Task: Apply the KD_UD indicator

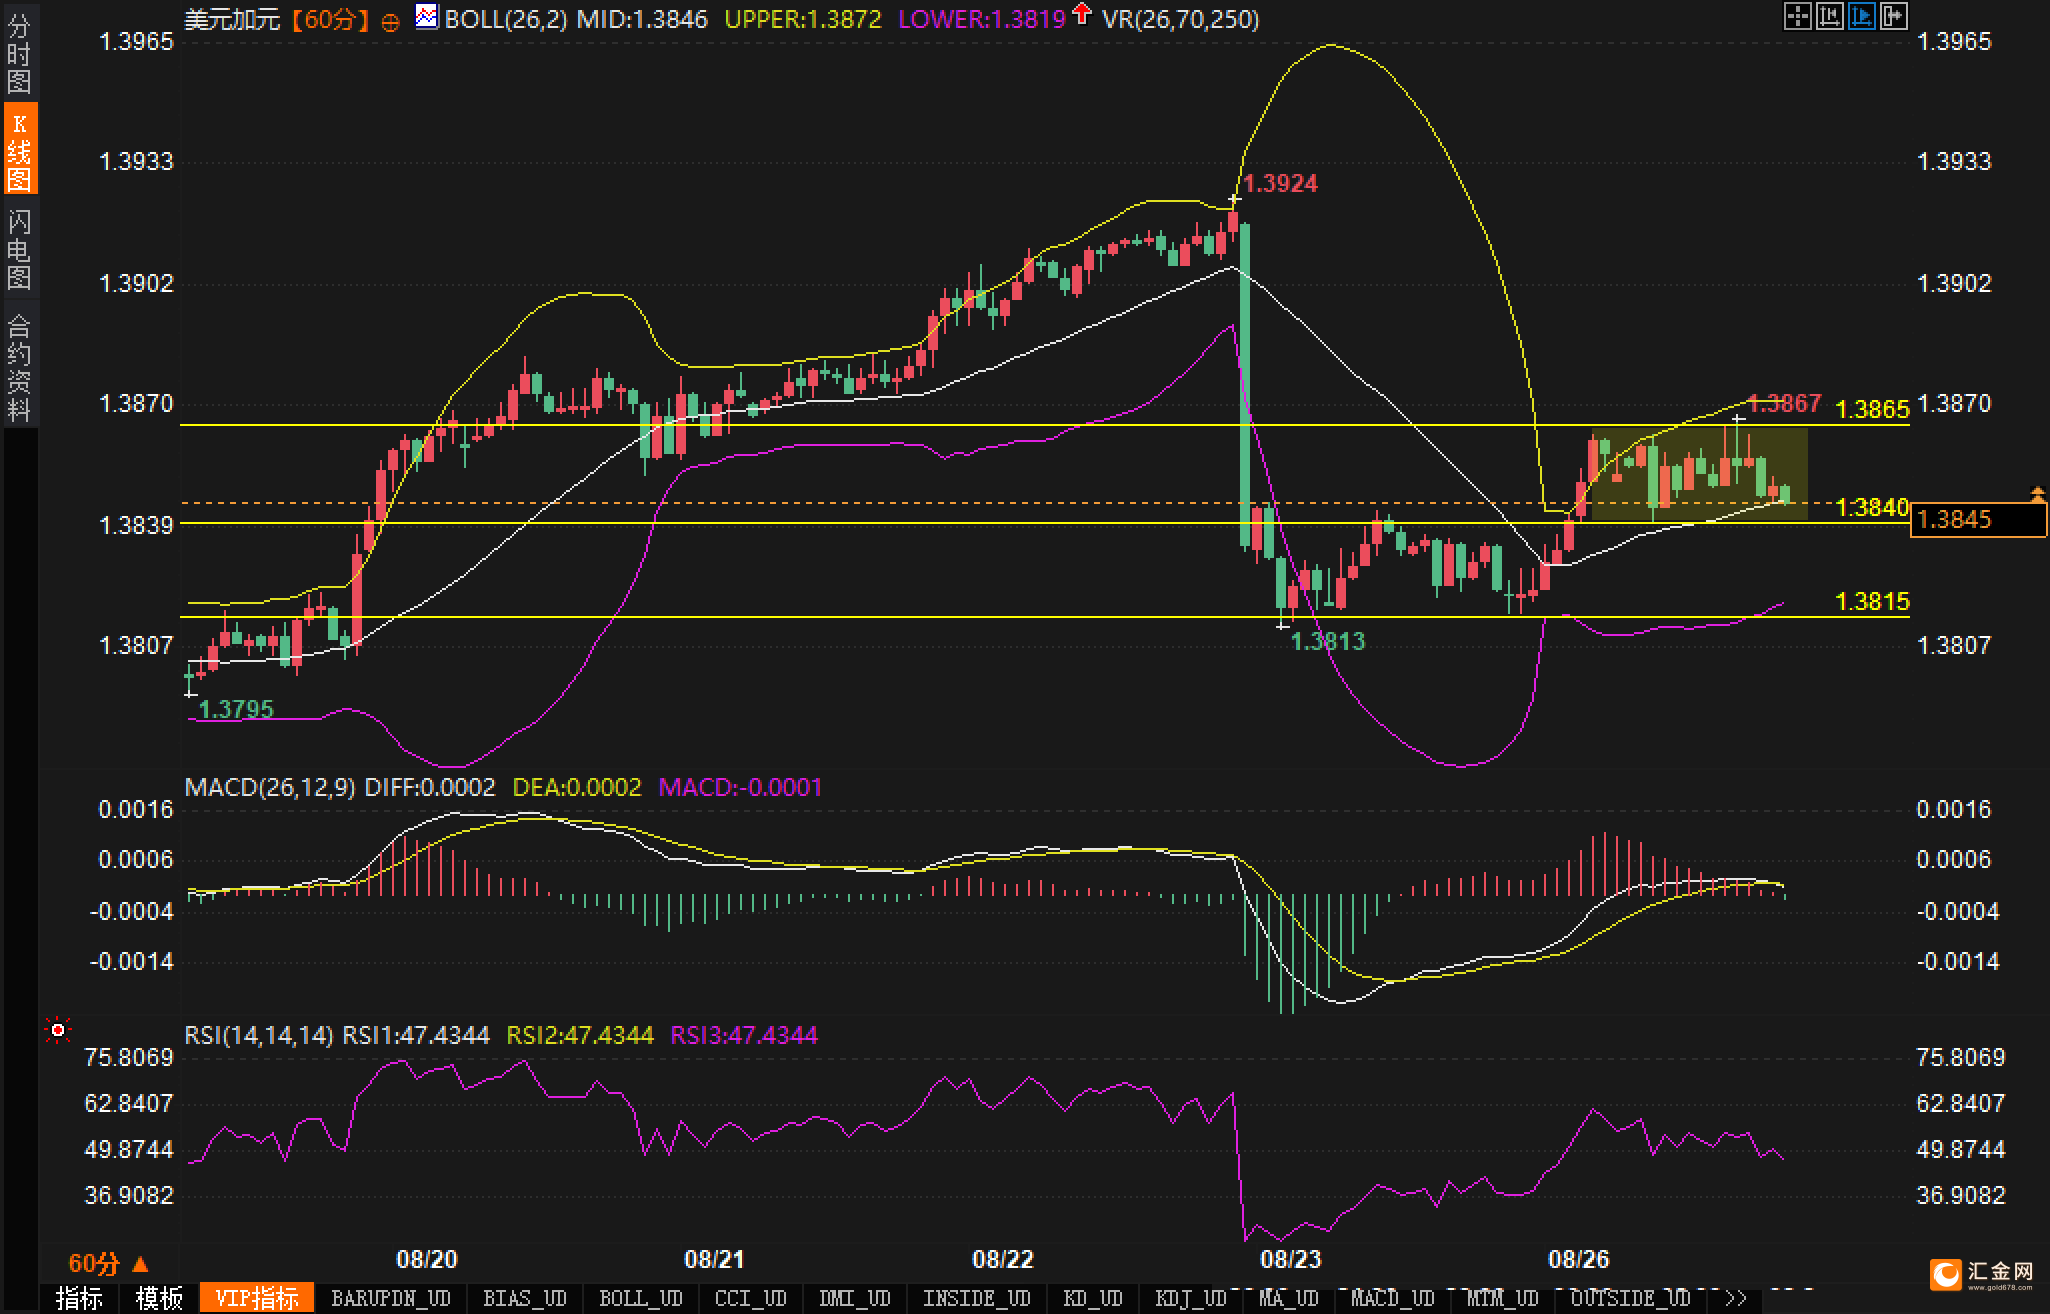Action: [1093, 1298]
